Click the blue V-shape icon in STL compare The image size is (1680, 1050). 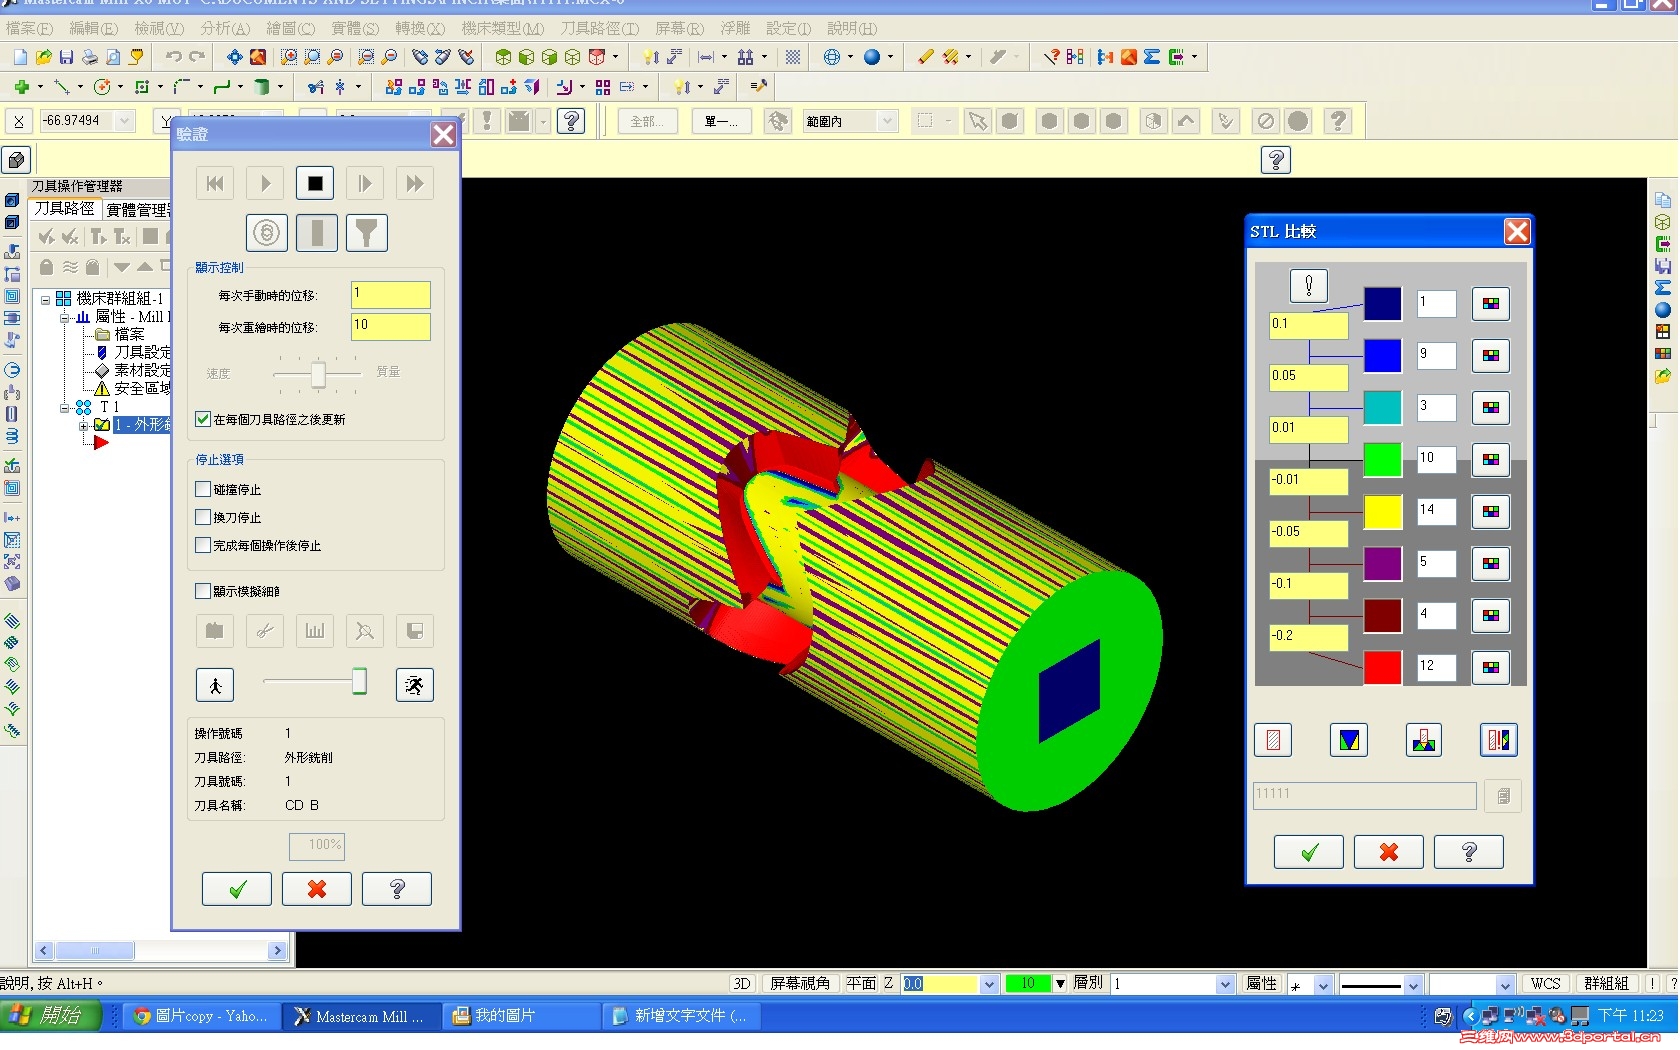1349,740
